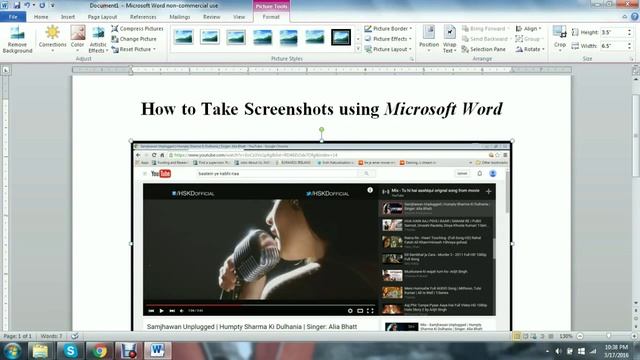Open File Explorer from the taskbar
640x360 pixels.
[40, 351]
